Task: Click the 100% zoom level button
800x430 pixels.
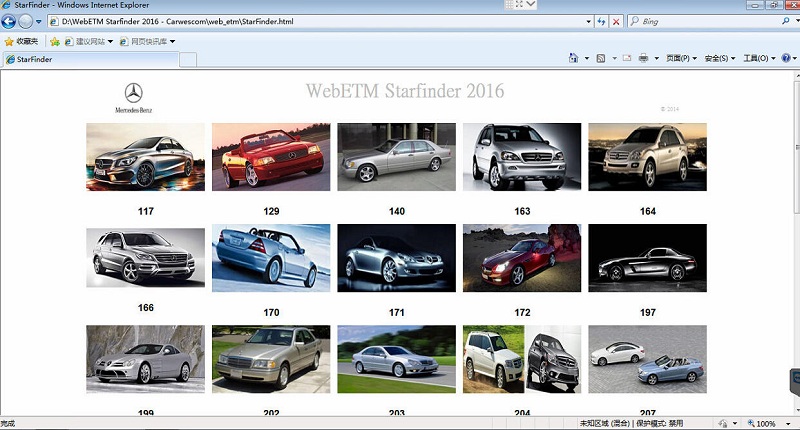Action: point(762,423)
